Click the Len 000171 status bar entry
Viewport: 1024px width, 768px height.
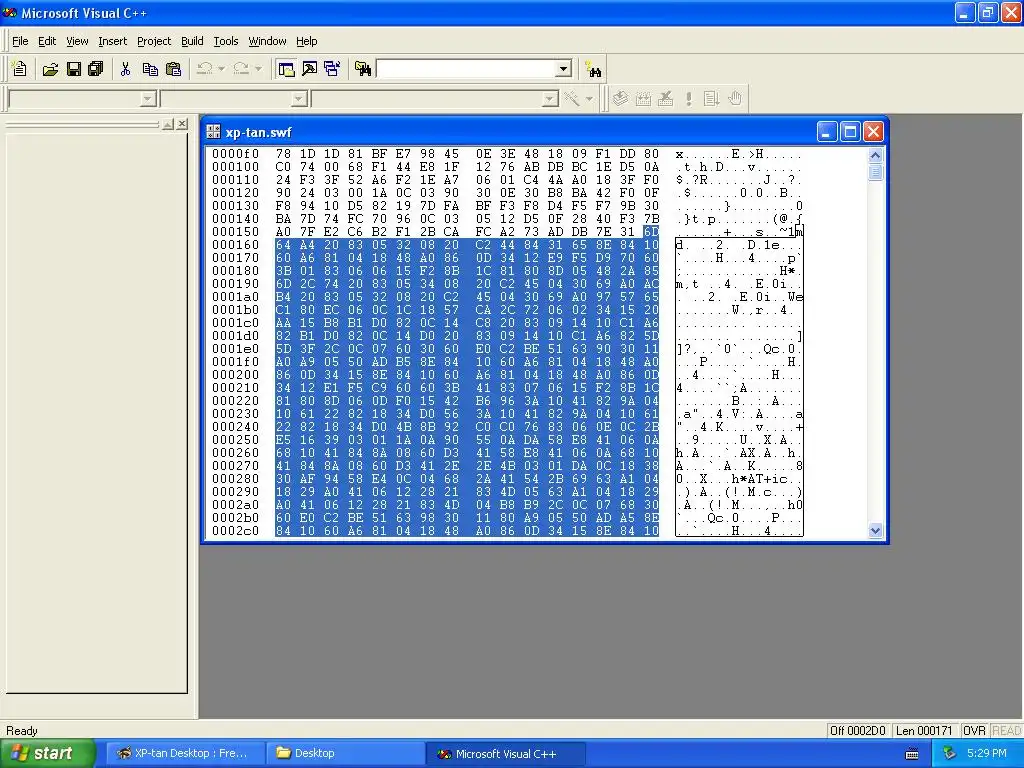(x=924, y=730)
